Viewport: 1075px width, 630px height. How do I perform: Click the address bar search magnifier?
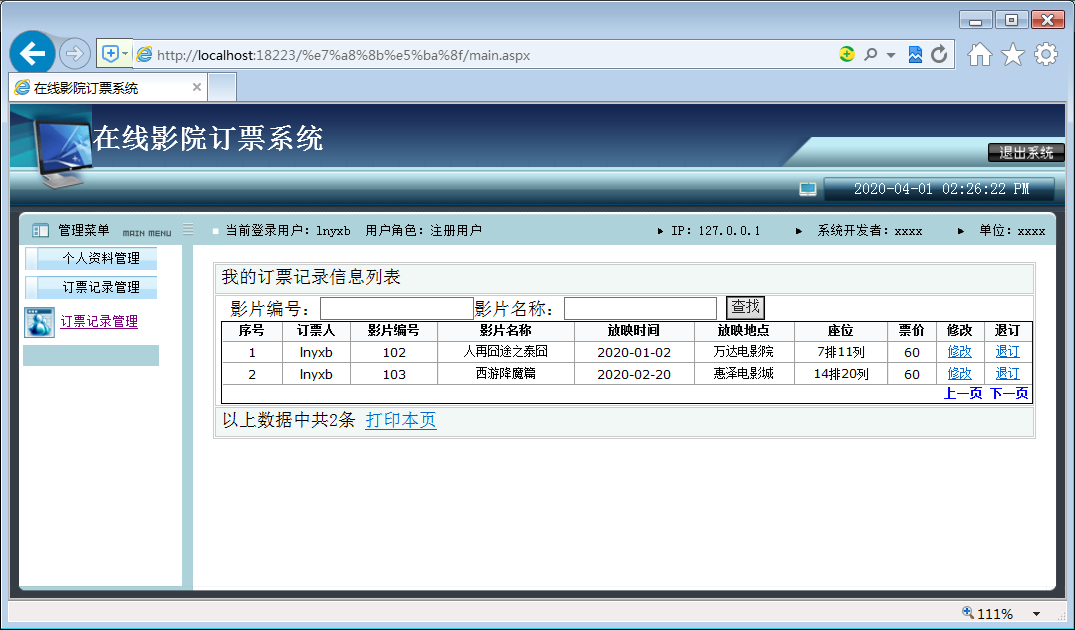click(x=871, y=54)
